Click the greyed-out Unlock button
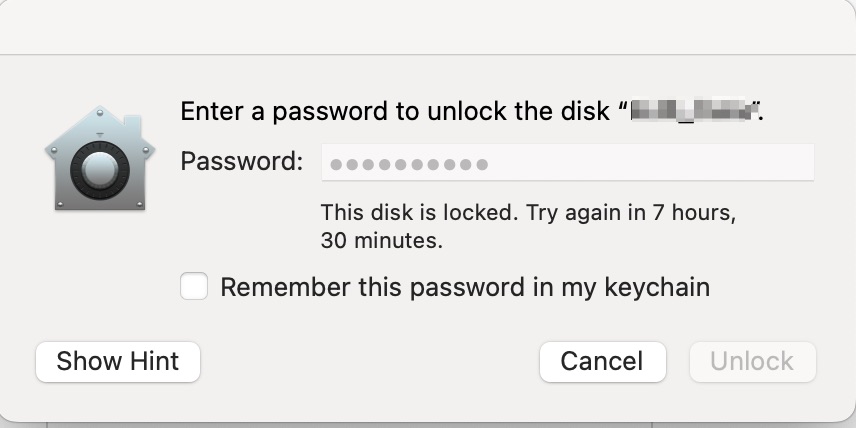This screenshot has width=856, height=428. 752,361
